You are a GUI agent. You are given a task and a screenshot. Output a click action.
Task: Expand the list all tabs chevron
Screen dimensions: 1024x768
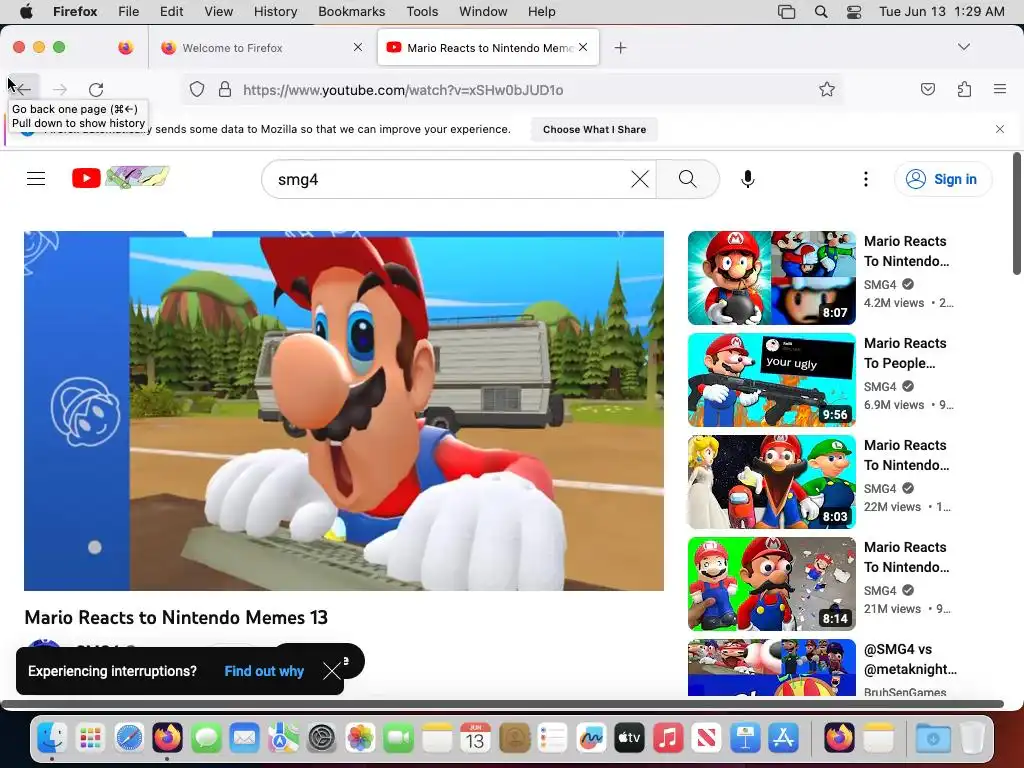(964, 47)
